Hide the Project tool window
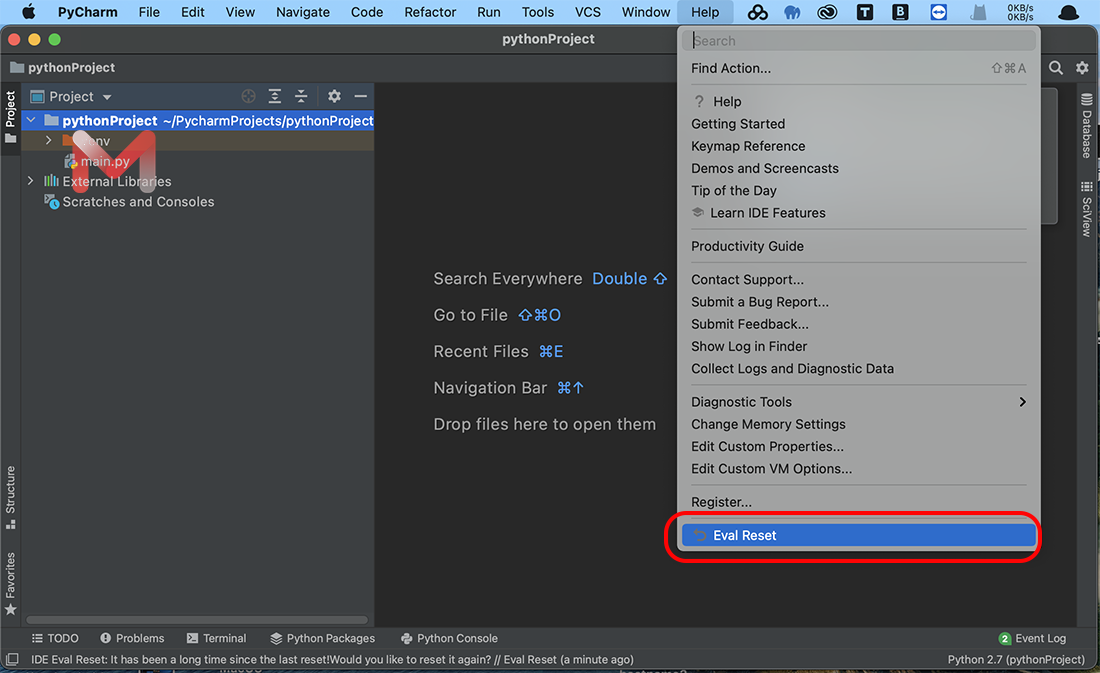 pyautogui.click(x=361, y=96)
